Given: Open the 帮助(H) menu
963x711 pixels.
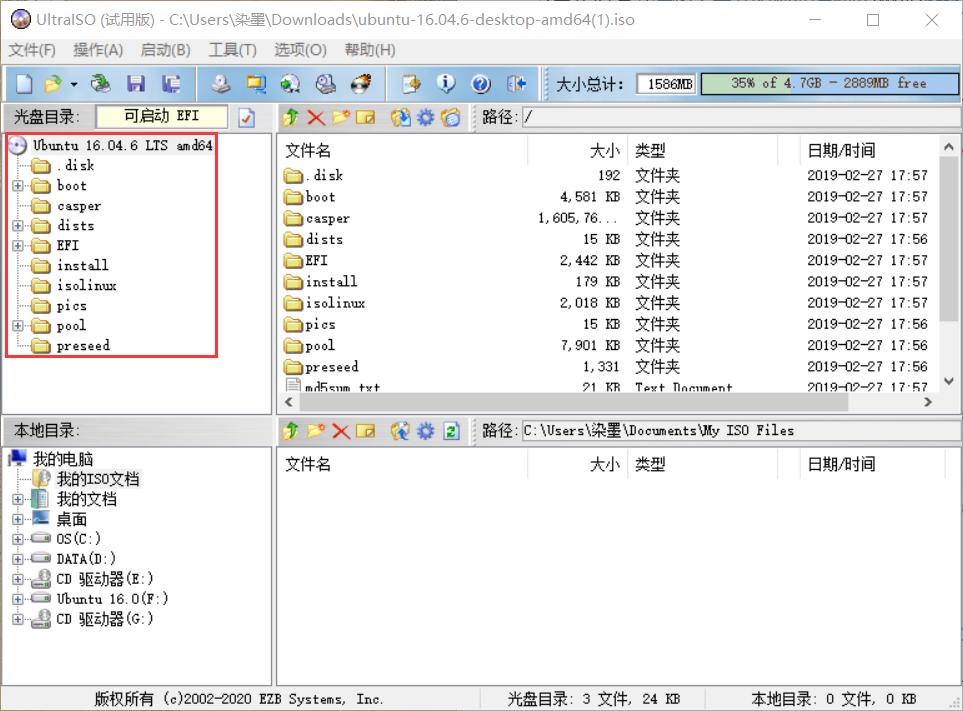Looking at the screenshot, I should 370,50.
